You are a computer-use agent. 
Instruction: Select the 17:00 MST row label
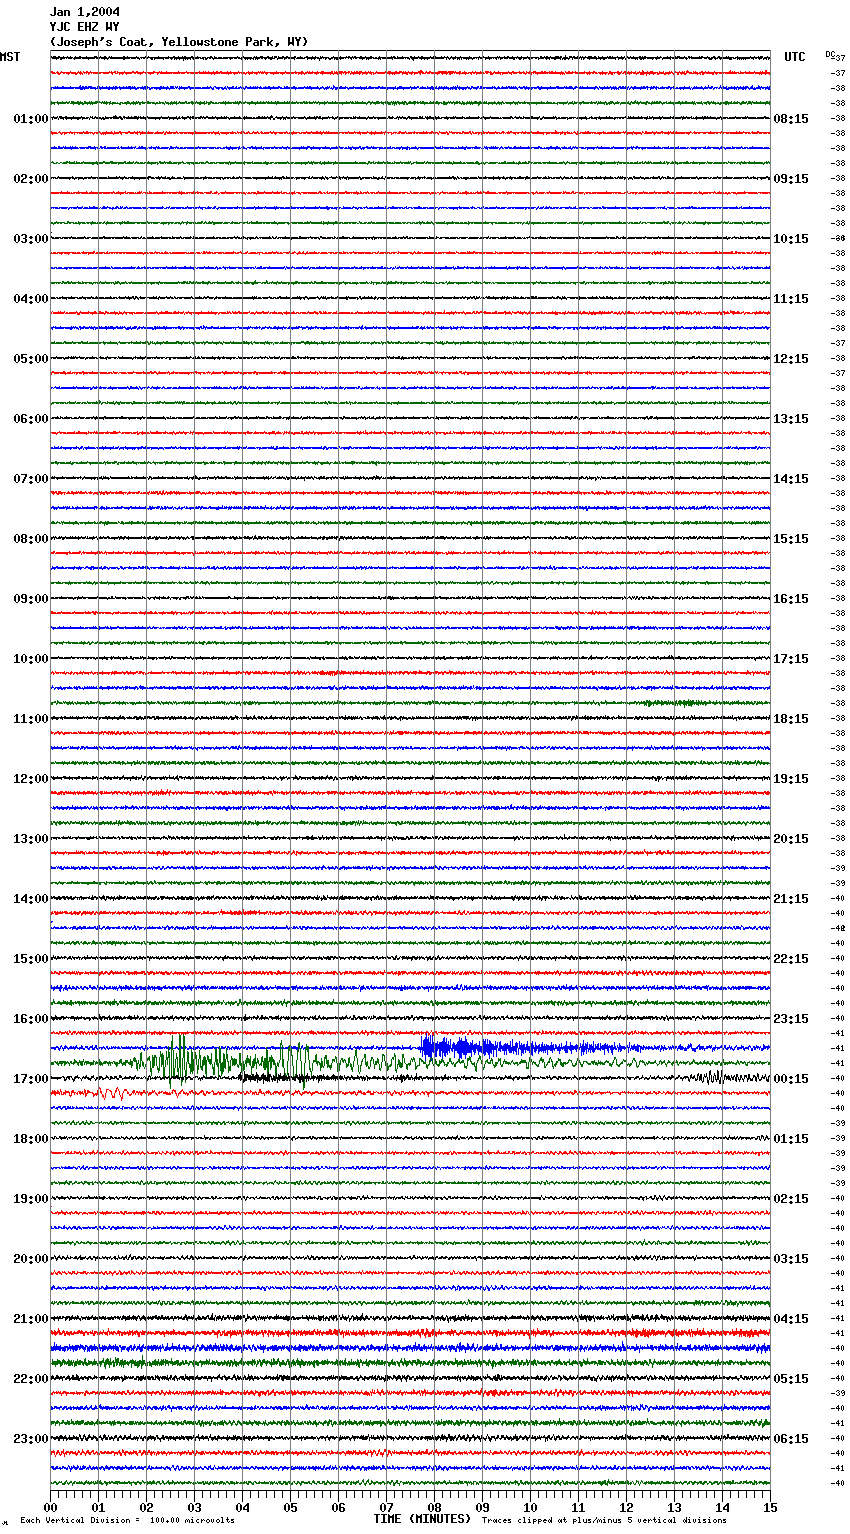pyautogui.click(x=31, y=1079)
